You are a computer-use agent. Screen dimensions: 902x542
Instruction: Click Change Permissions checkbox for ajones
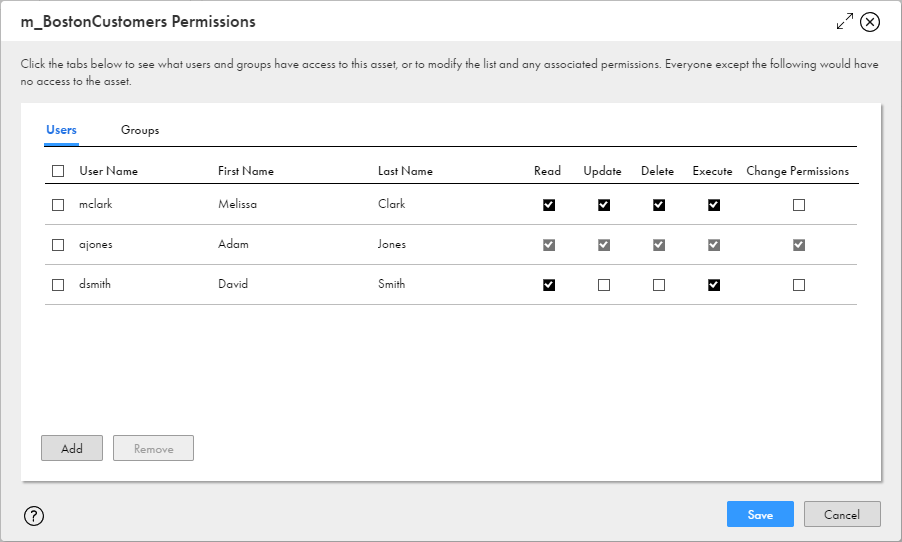pyautogui.click(x=799, y=245)
